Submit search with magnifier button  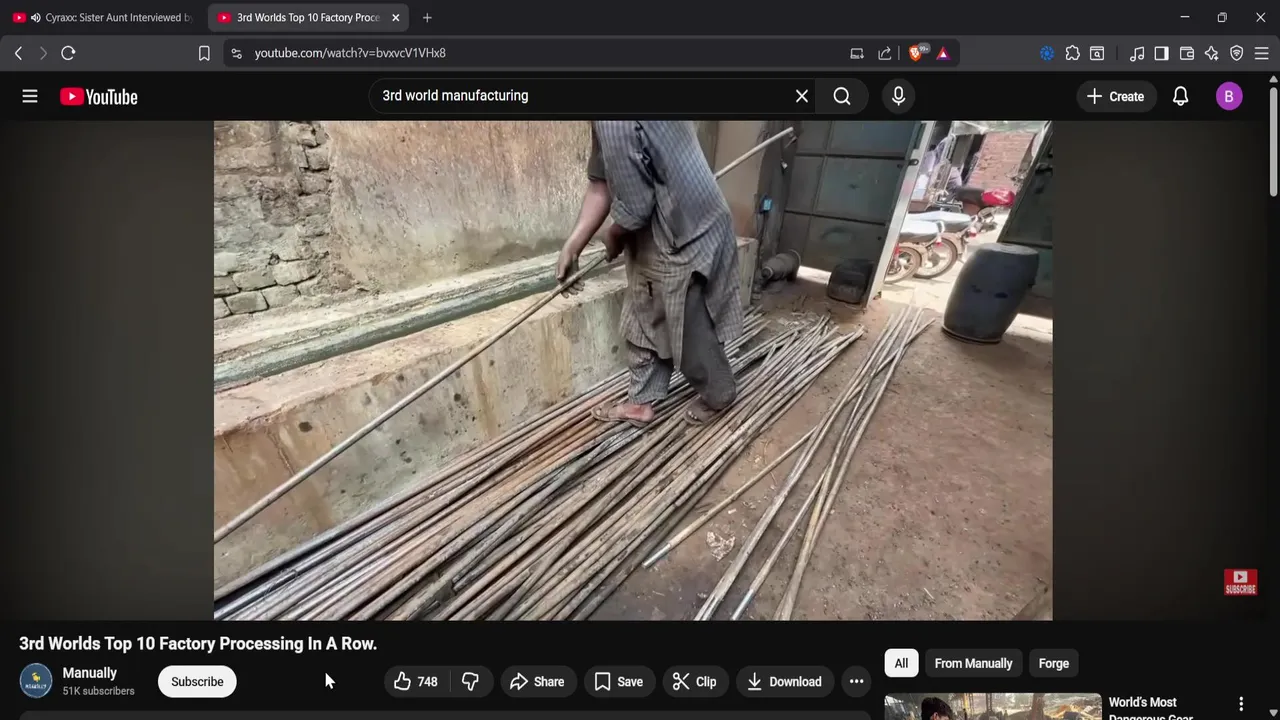(842, 96)
